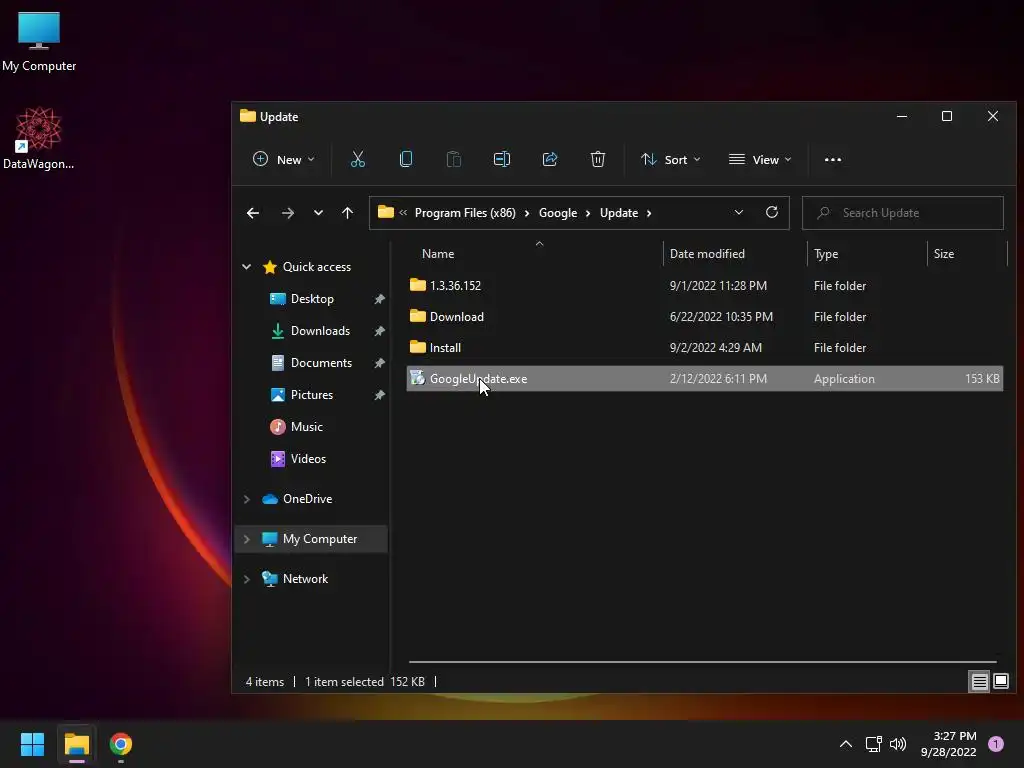Click the Cut scissors icon in toolbar
The height and width of the screenshot is (768, 1024).
tap(357, 159)
